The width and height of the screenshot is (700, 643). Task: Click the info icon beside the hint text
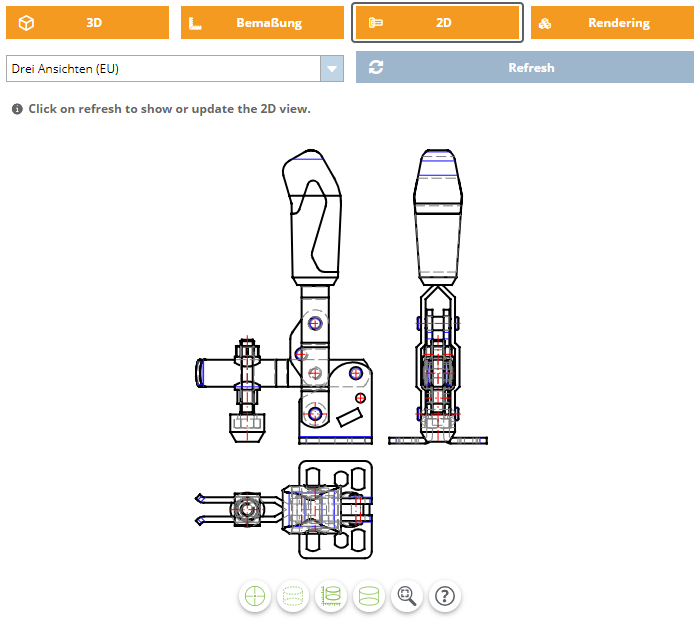17,109
